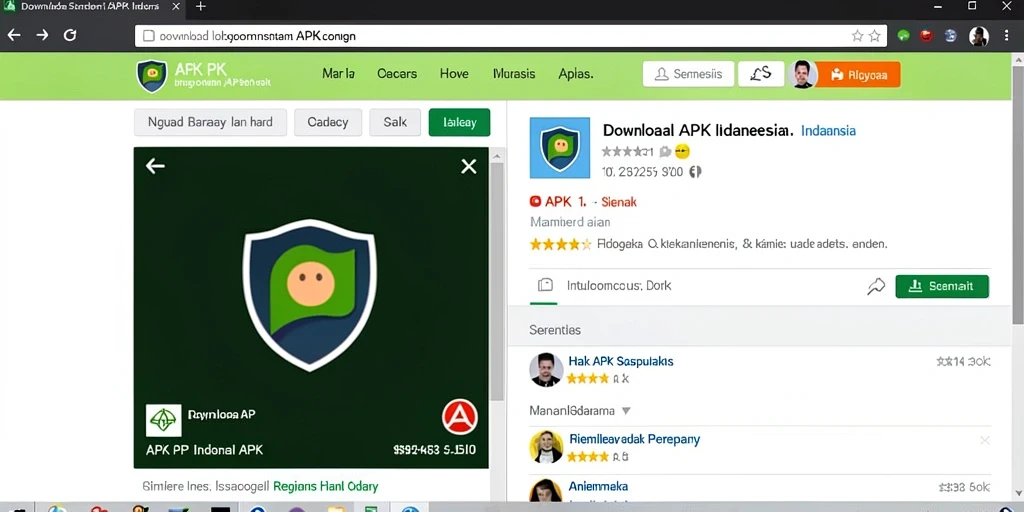This screenshot has height=512, width=1024.
Task: Click the red extension icon in toolbar
Action: (x=926, y=36)
